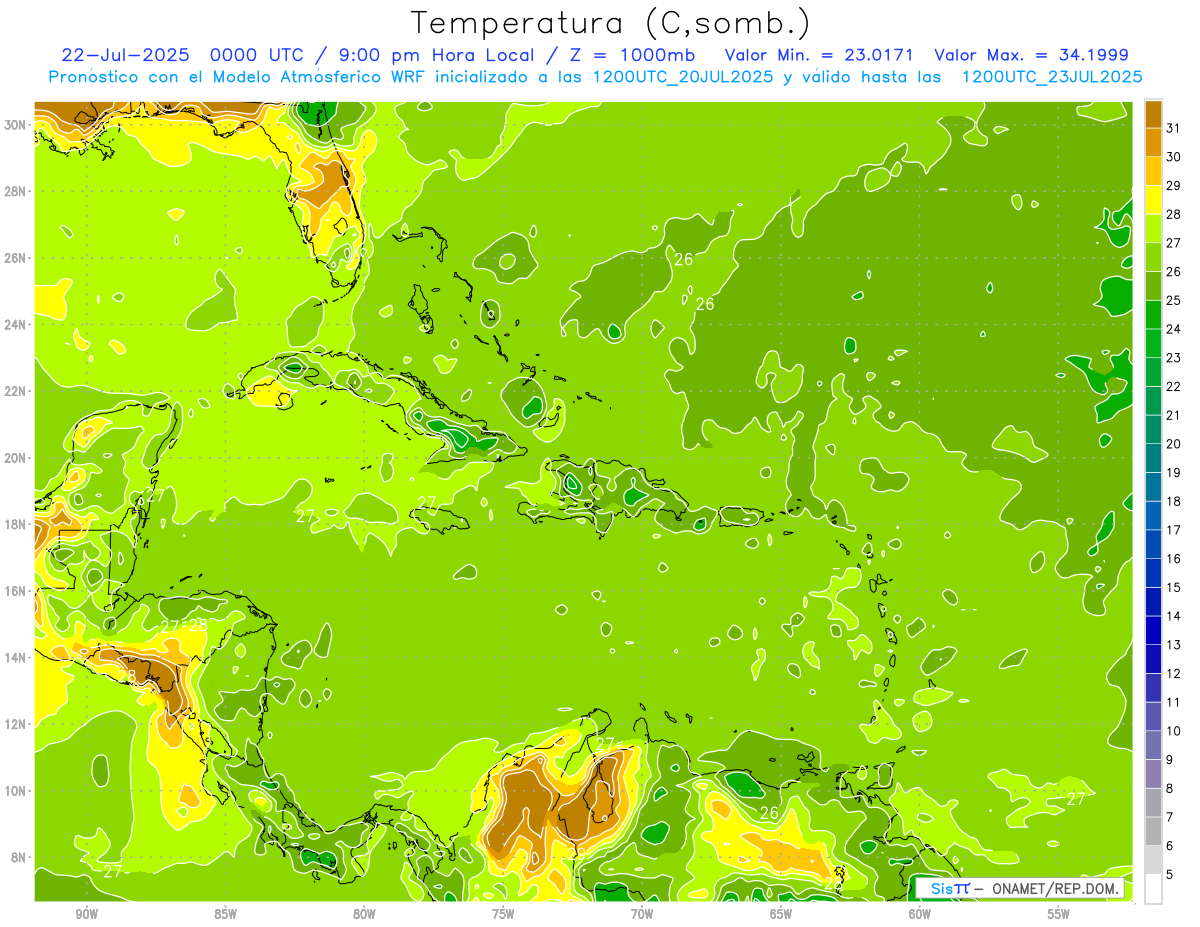
Task: Click the "SisTT – ONAMET/REP.DOM." credit box
Action: (1020, 888)
